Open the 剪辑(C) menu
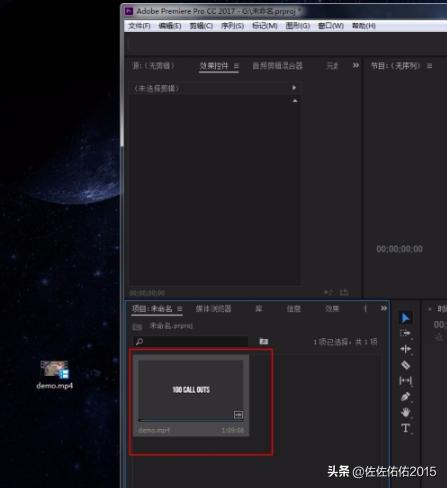The height and width of the screenshot is (488, 447). (201, 26)
